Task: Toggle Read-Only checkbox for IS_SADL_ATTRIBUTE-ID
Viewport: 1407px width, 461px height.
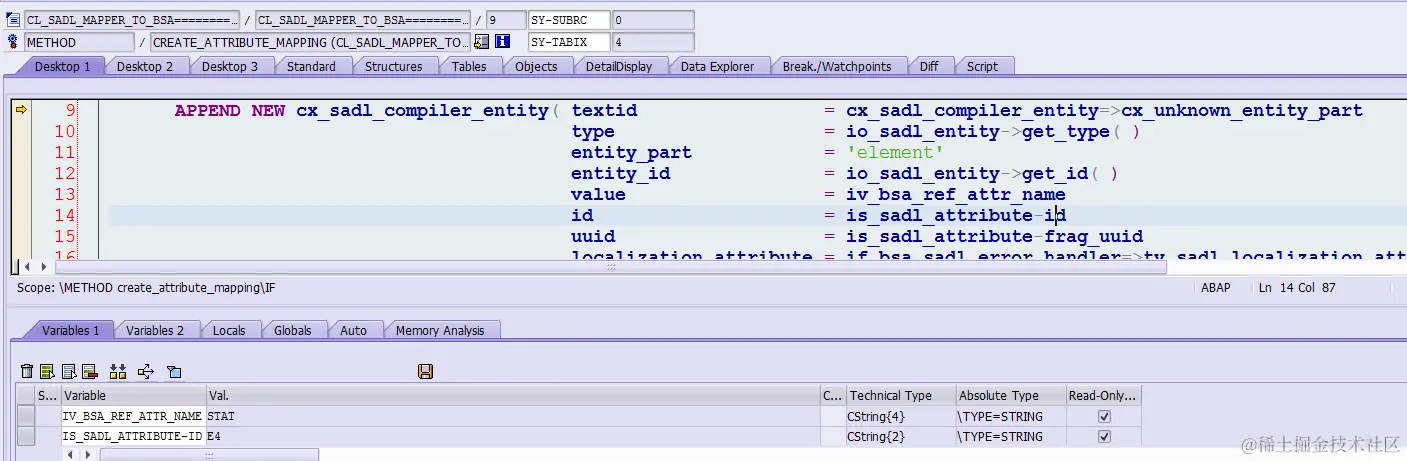Action: click(1104, 436)
